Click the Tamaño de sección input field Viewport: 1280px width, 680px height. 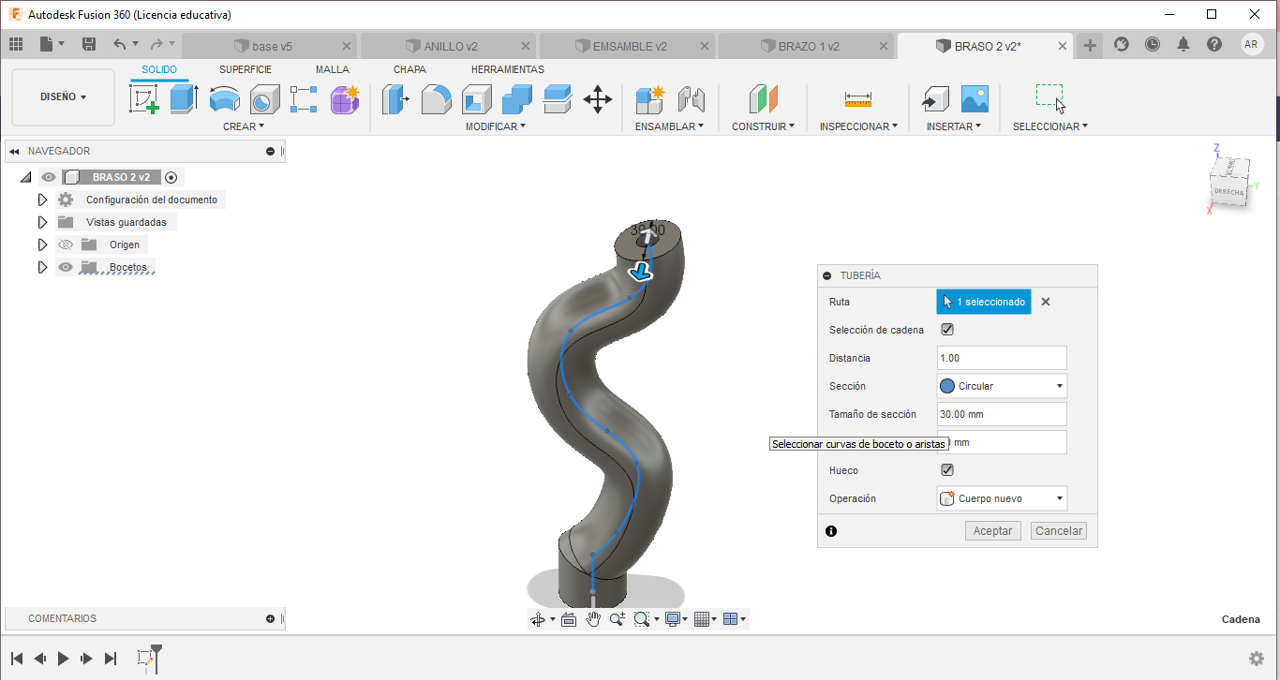1002,414
